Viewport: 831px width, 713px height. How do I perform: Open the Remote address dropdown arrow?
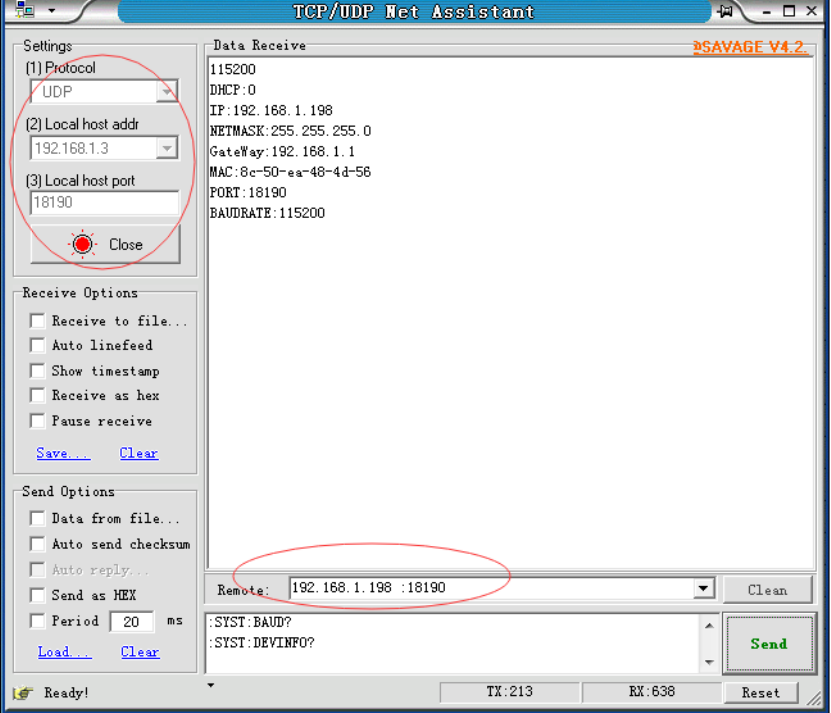point(703,588)
